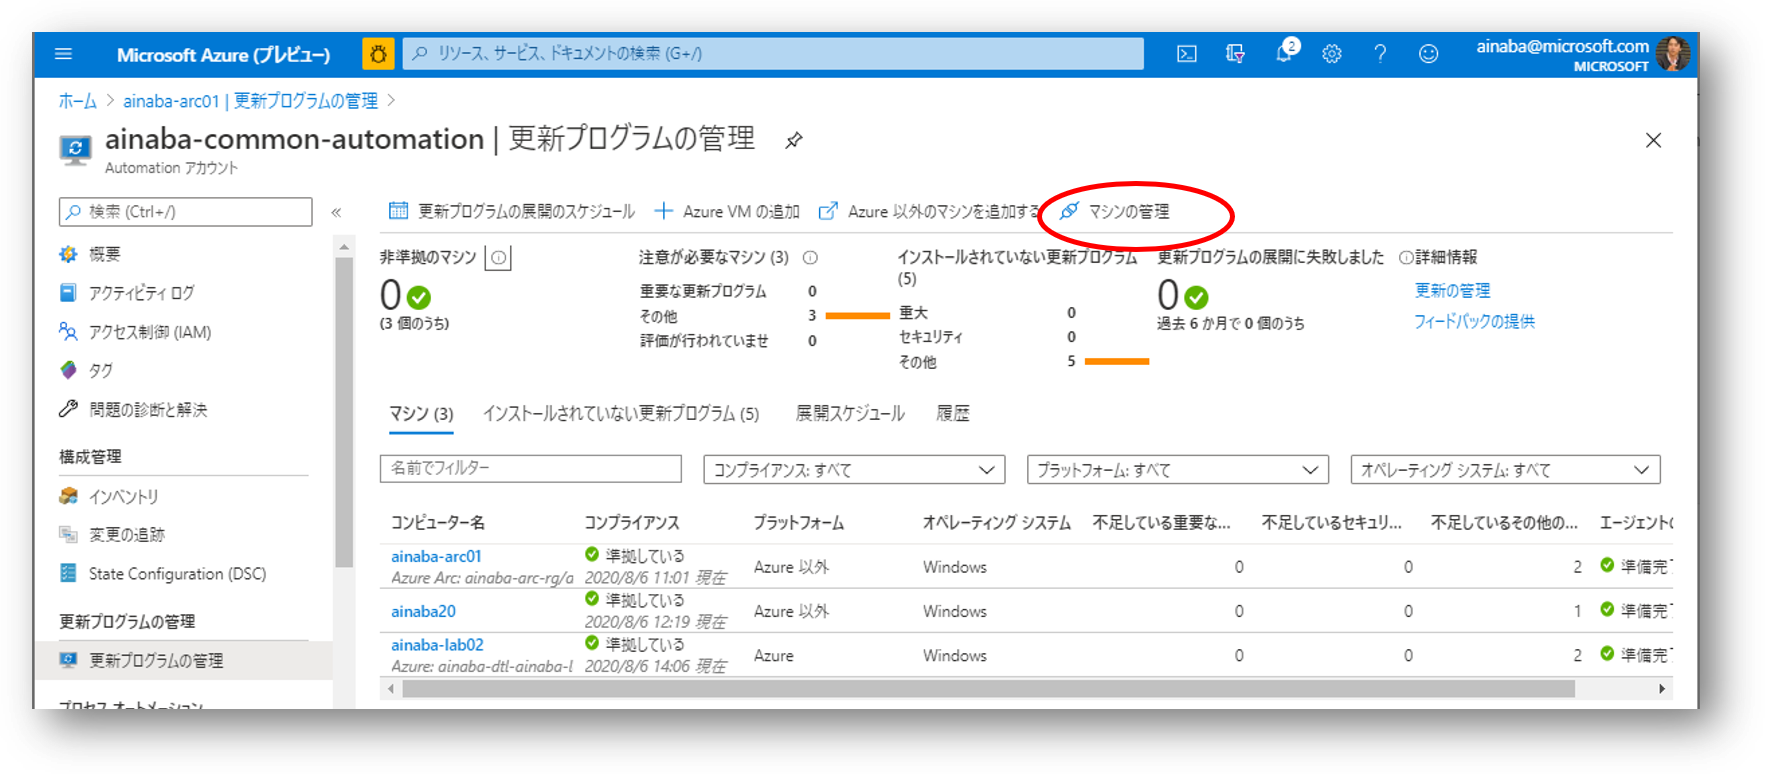
Task: Click the feedback smiley icon
Action: click(1429, 54)
